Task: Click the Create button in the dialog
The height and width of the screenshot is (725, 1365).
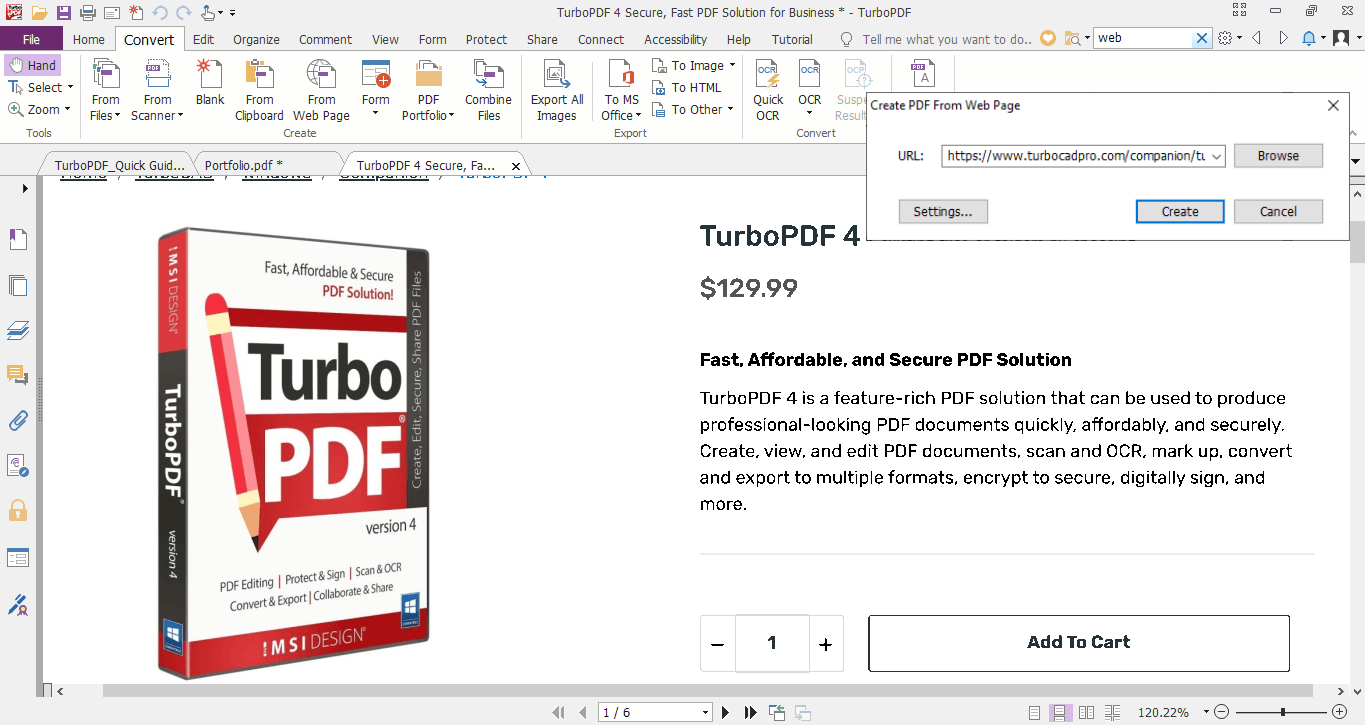Action: (1179, 211)
